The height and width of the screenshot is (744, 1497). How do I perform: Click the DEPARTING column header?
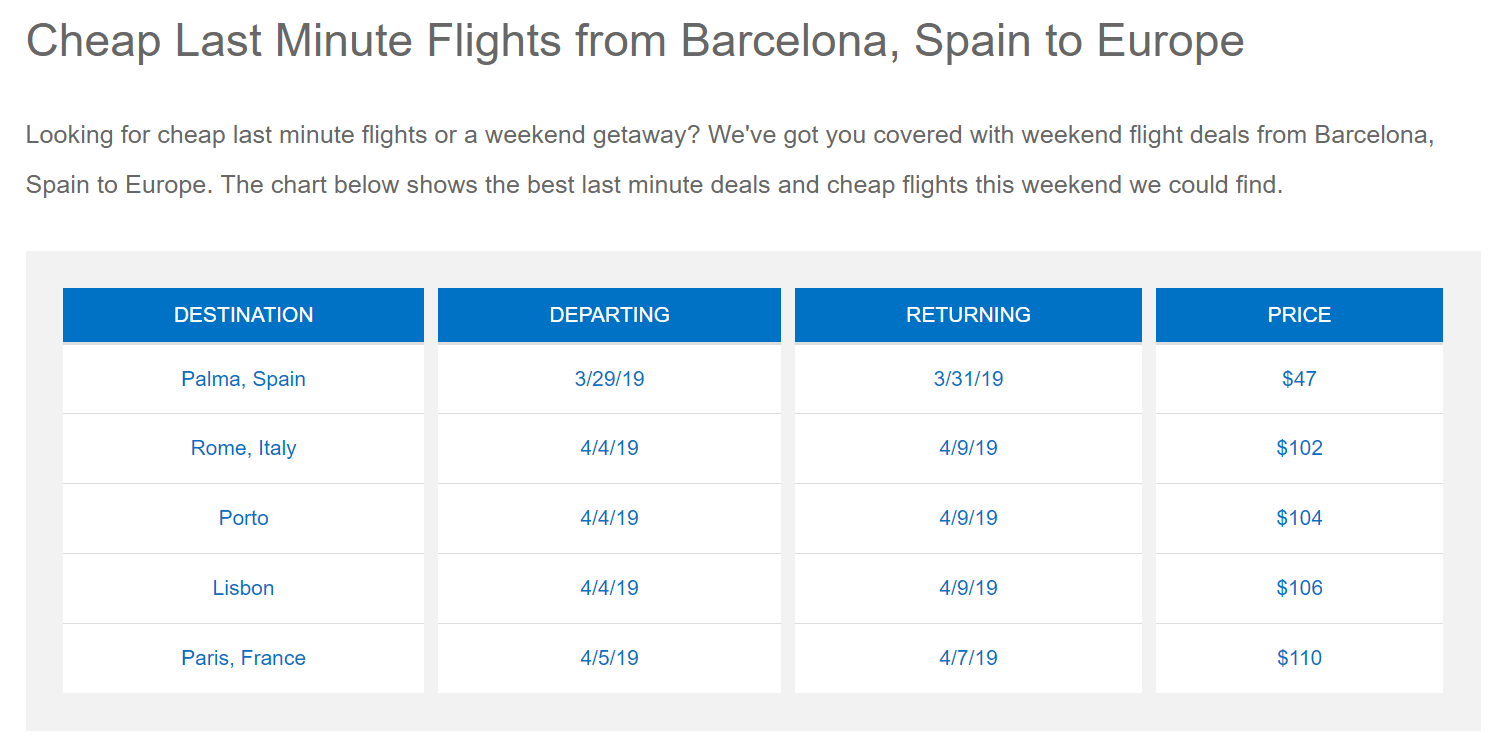[x=609, y=315]
